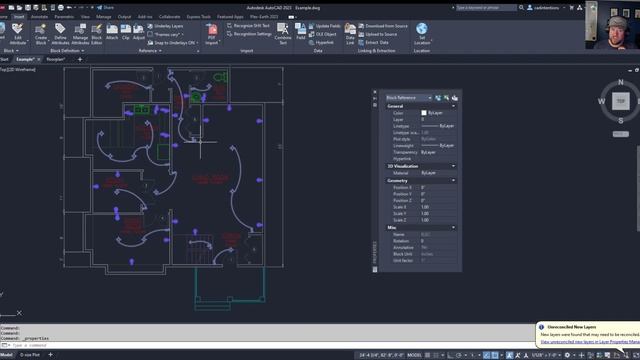Open the Output ribbon tab
Screen dimensions: 640x360
124,17
